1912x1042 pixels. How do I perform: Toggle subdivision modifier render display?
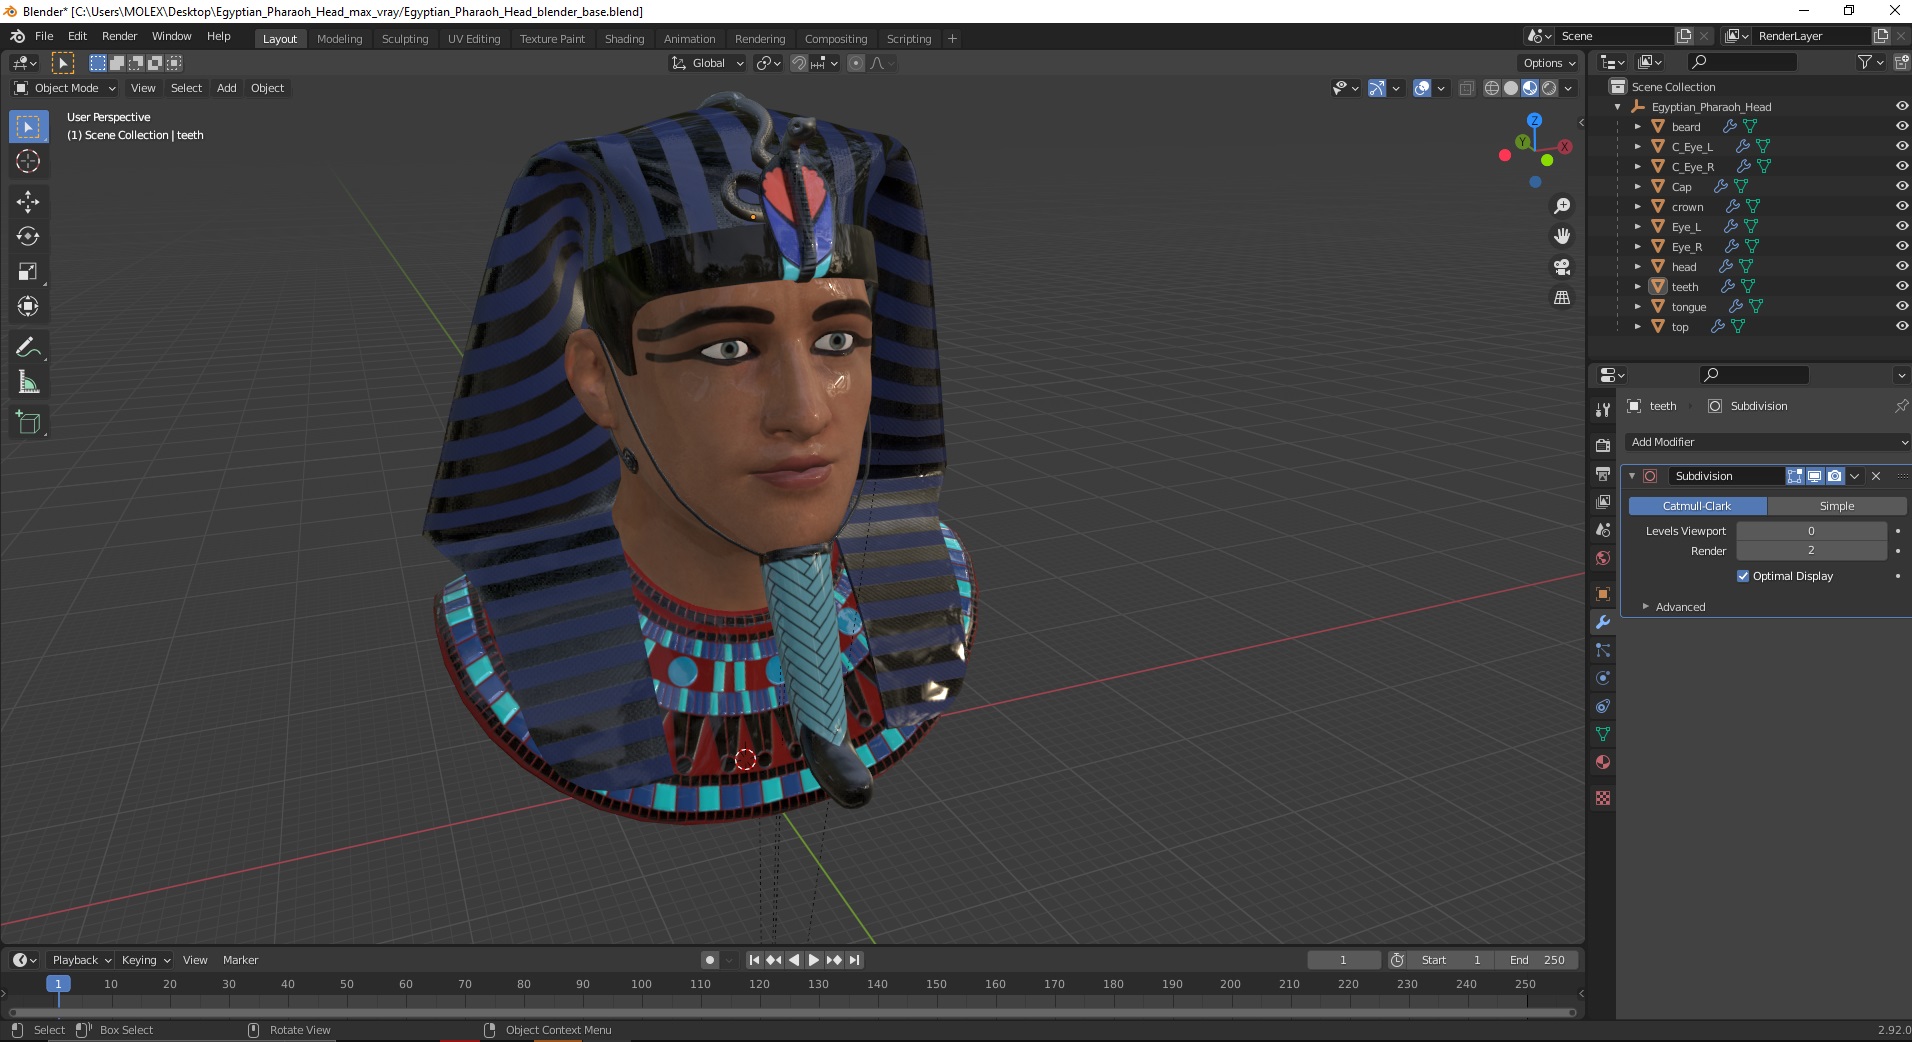pyautogui.click(x=1834, y=476)
